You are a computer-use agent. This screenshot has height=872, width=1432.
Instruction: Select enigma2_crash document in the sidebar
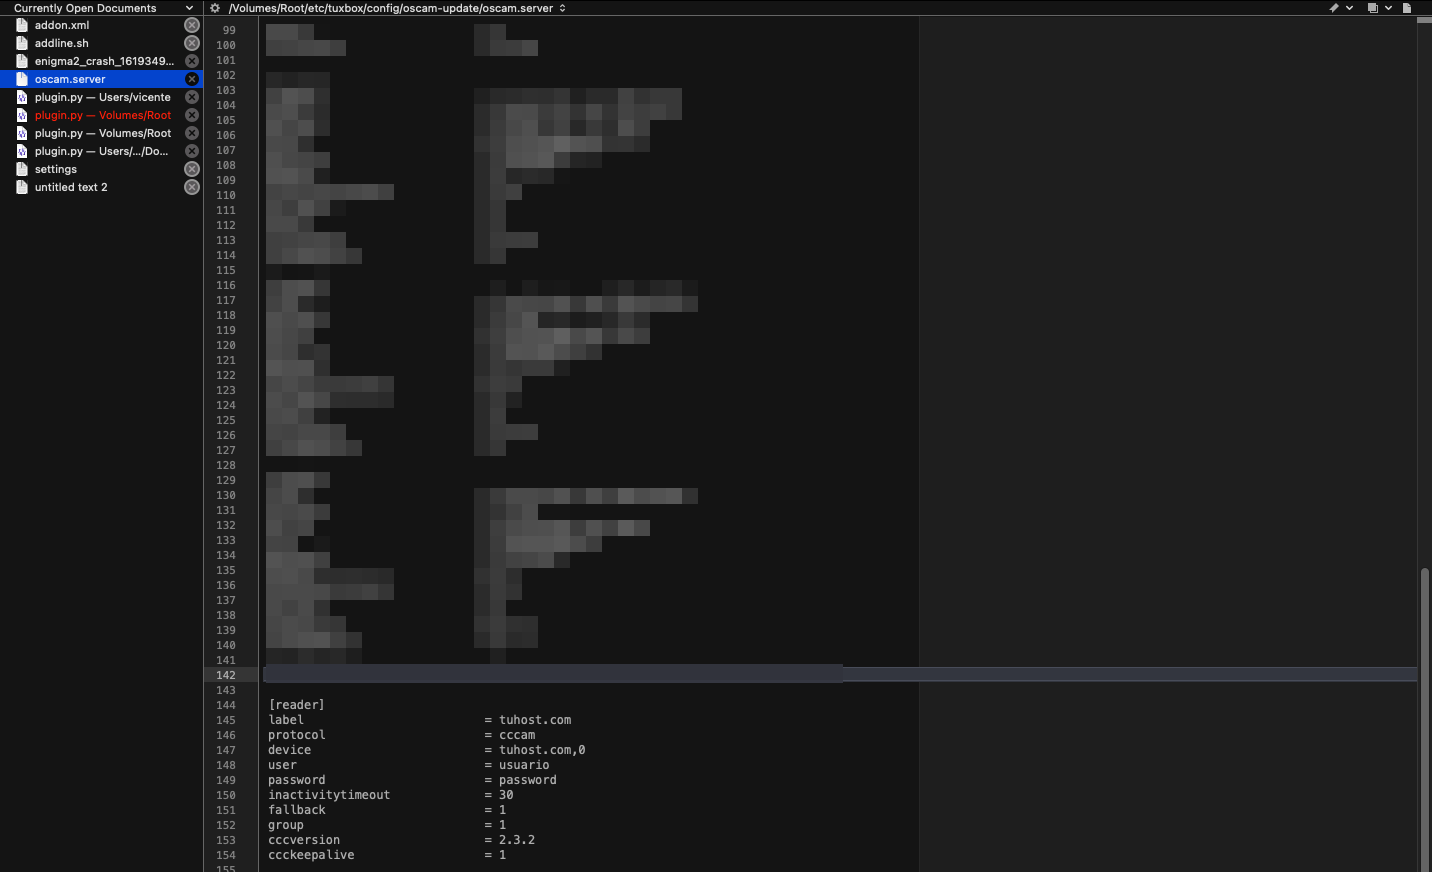[103, 61]
